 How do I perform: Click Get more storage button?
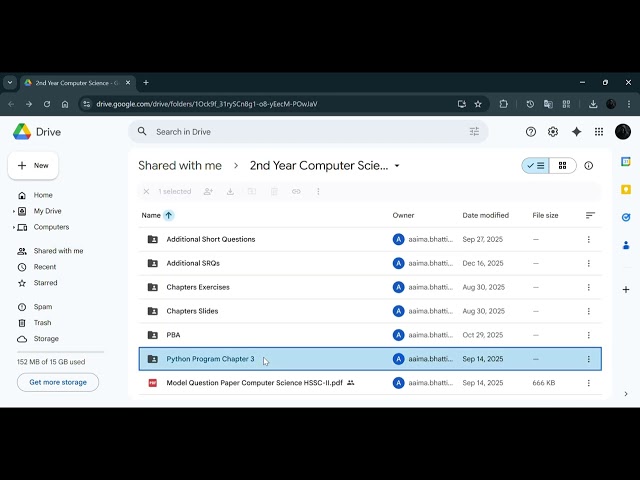pyautogui.click(x=58, y=382)
